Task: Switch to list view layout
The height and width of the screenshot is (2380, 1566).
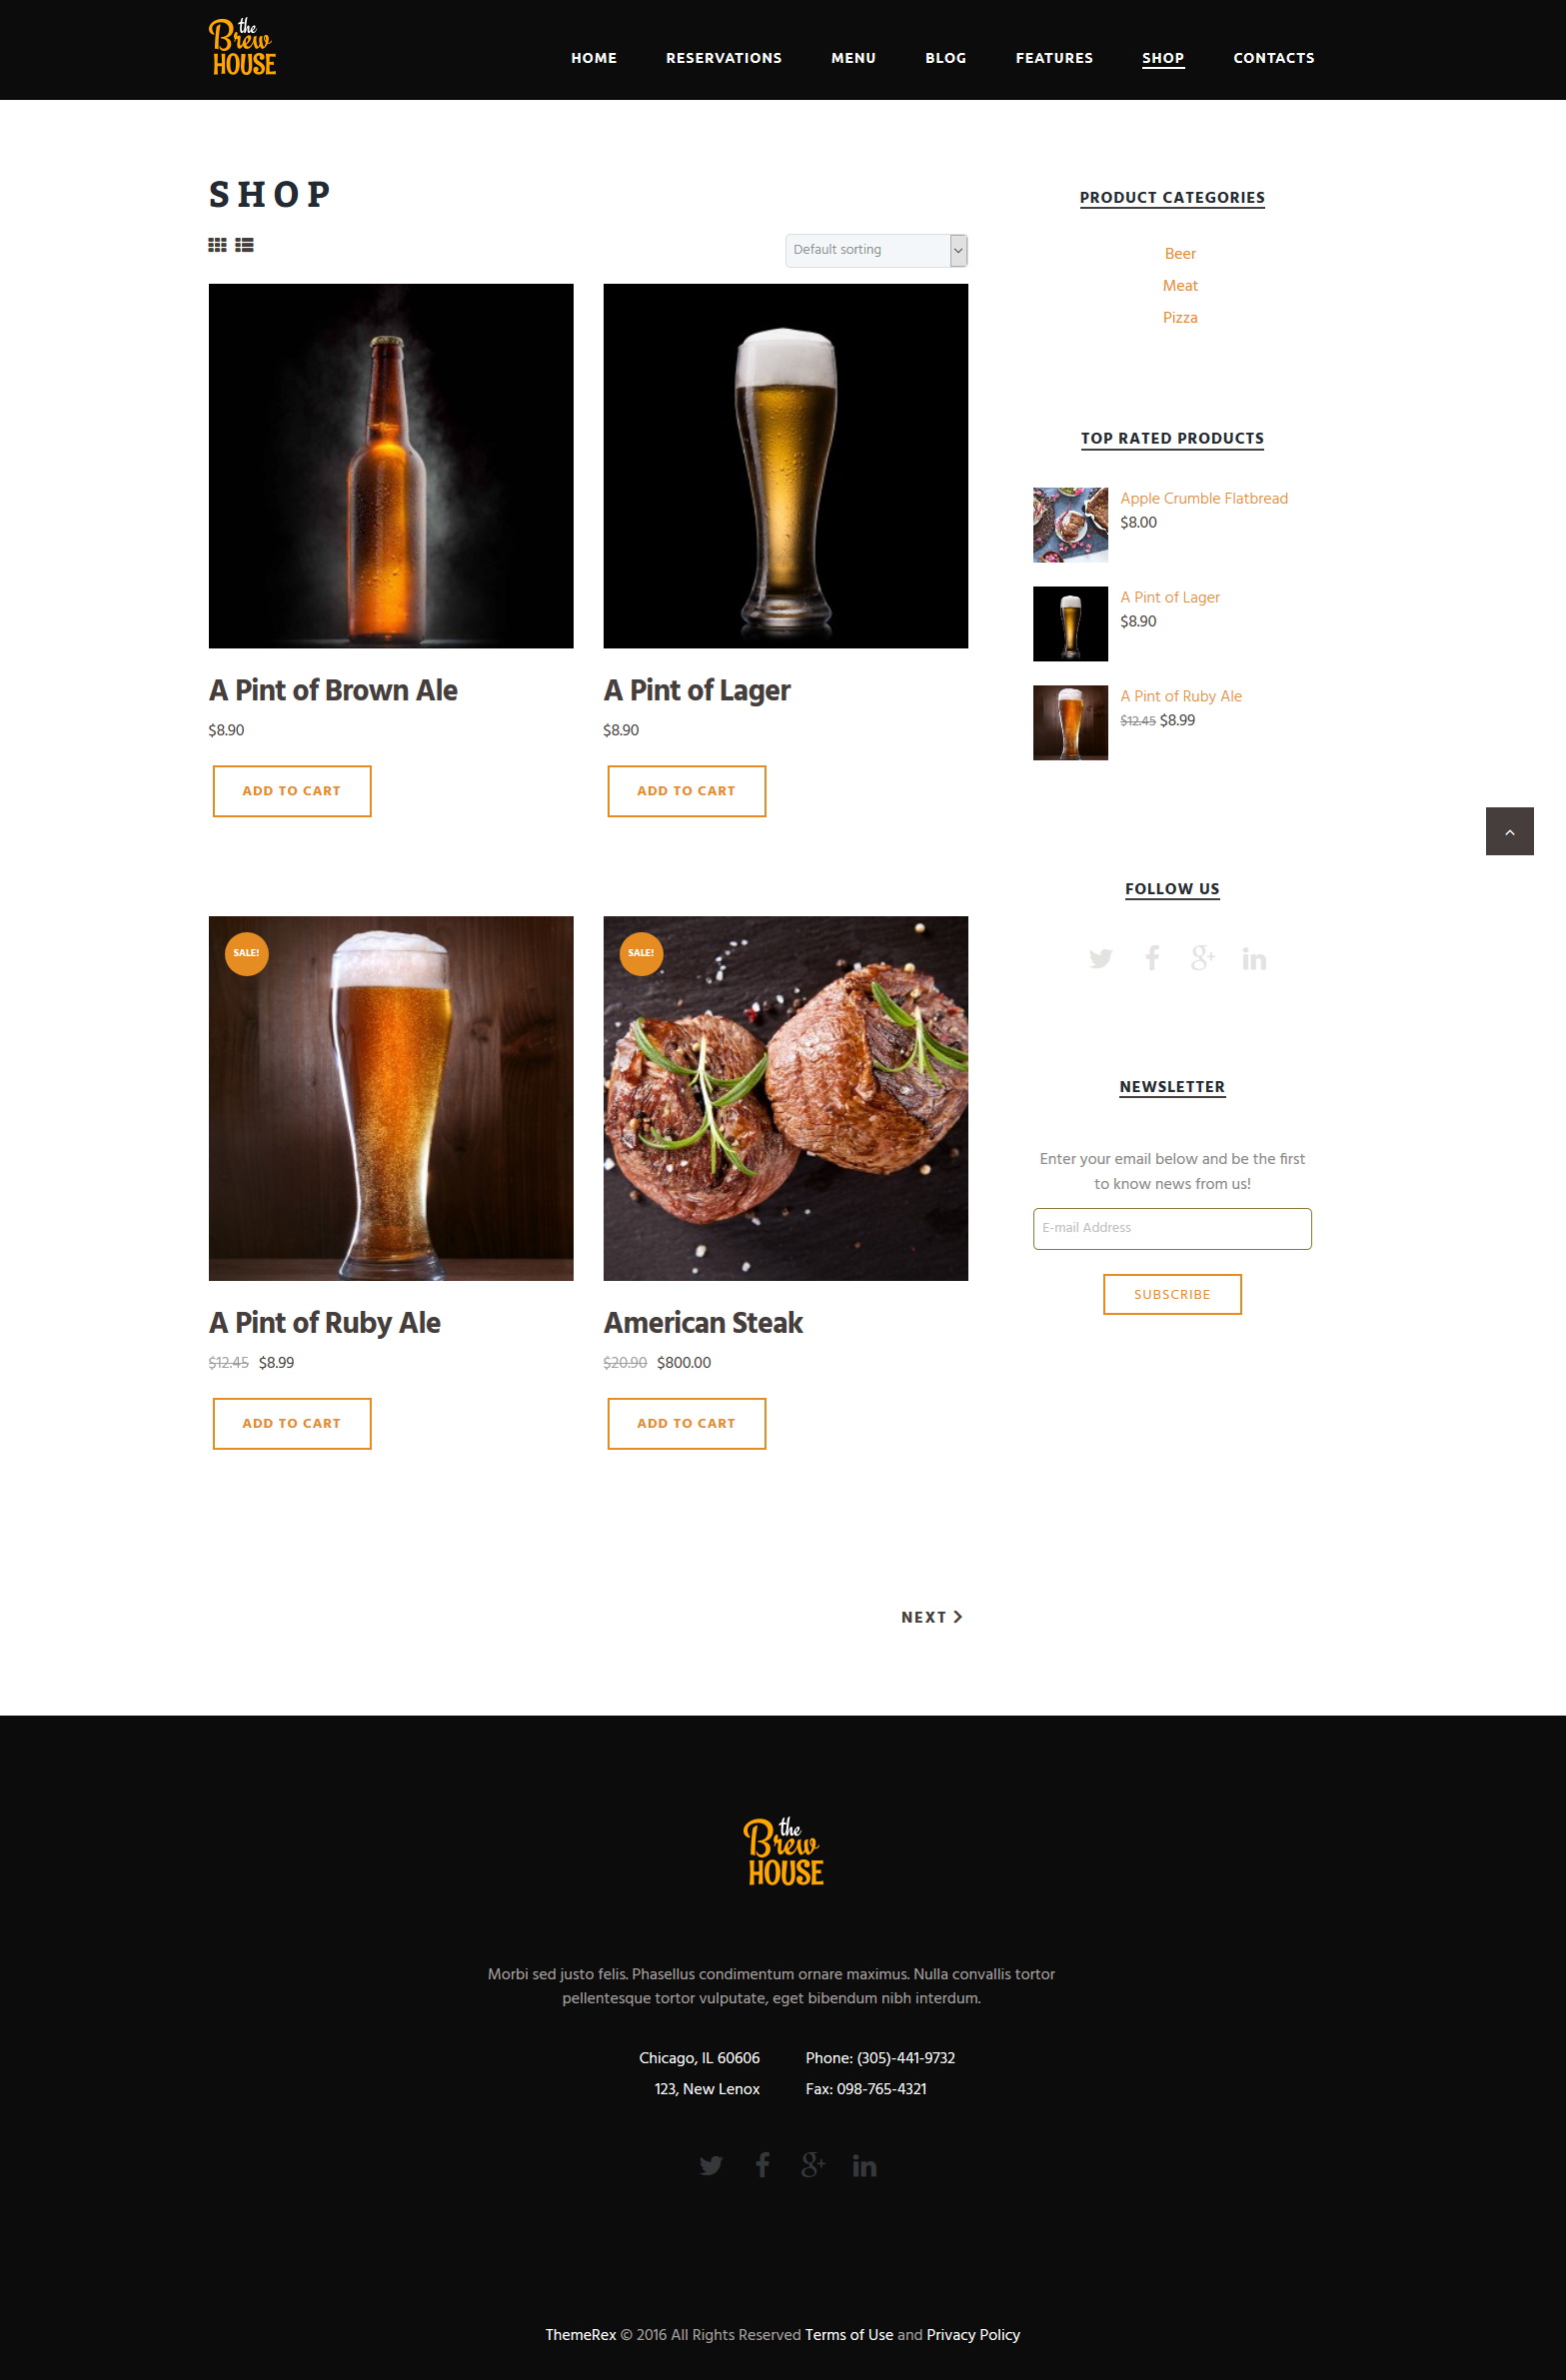Action: [x=244, y=245]
